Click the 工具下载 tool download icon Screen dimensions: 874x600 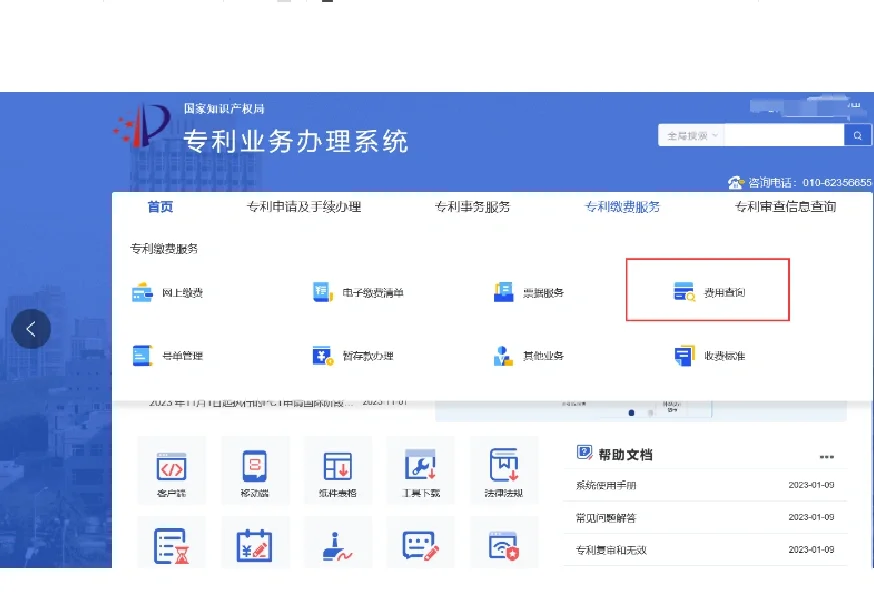click(420, 468)
